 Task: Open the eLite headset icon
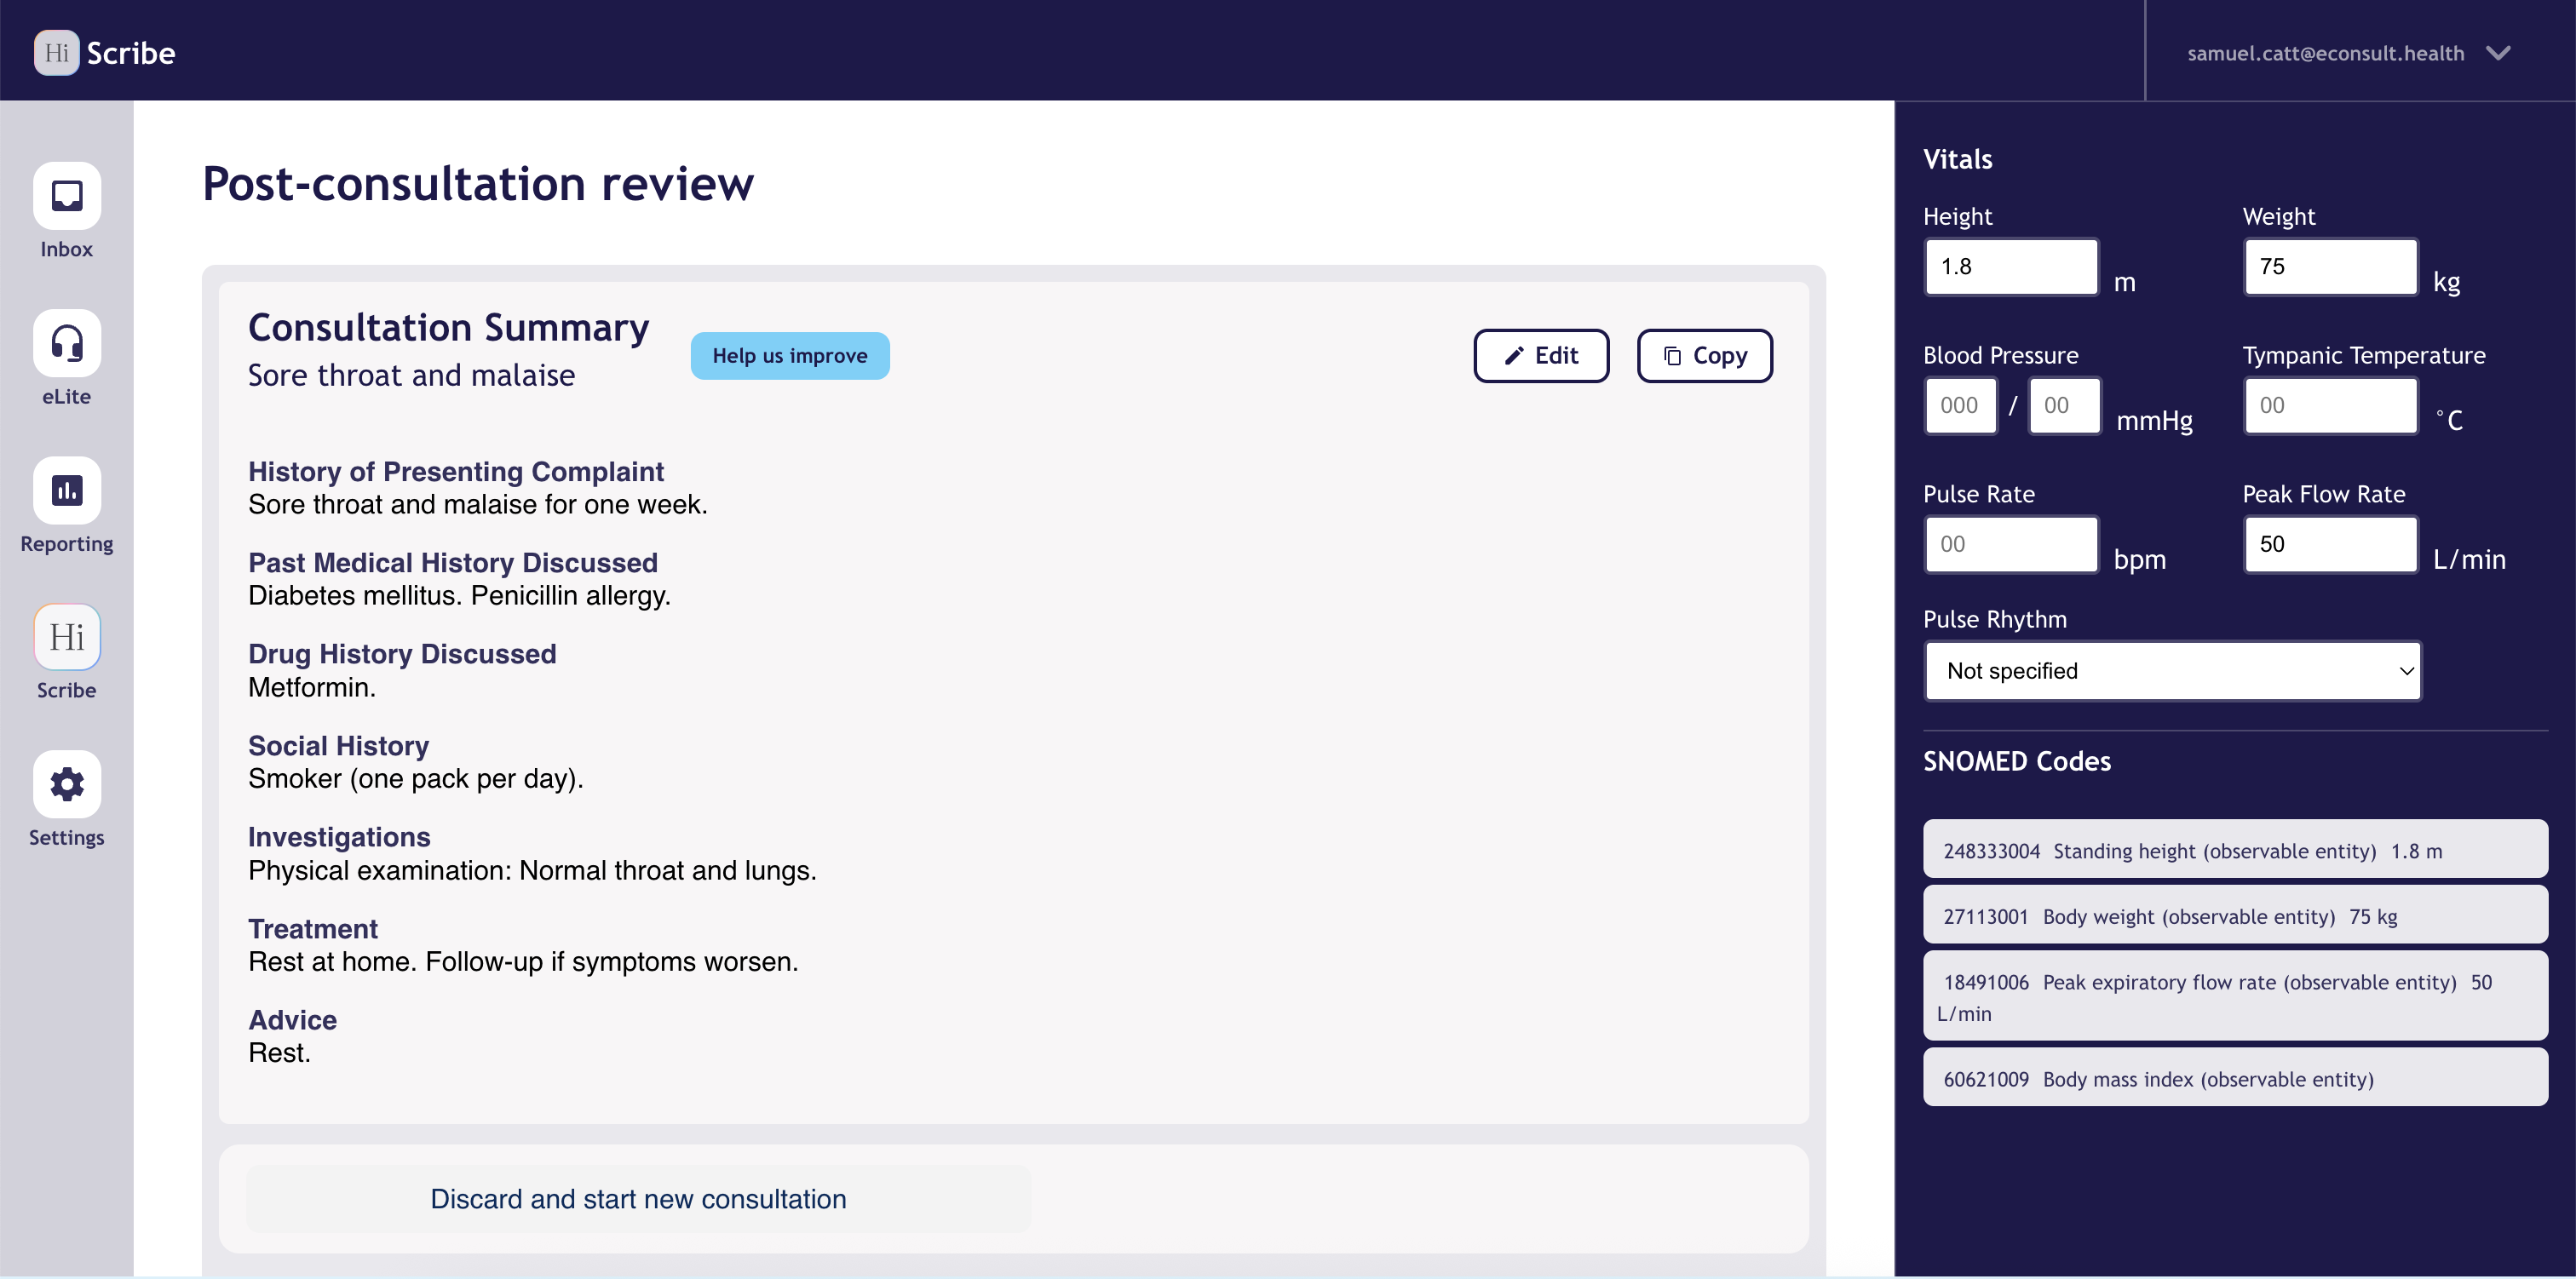[x=66, y=343]
